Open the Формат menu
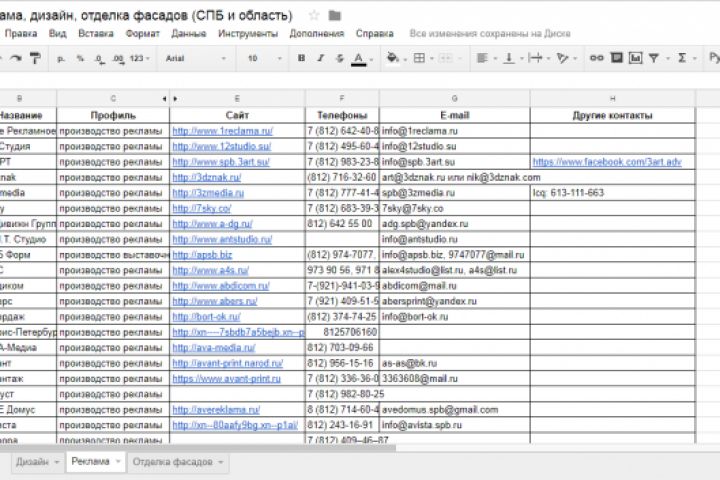Viewport: 720px width, 480px height. pyautogui.click(x=142, y=34)
